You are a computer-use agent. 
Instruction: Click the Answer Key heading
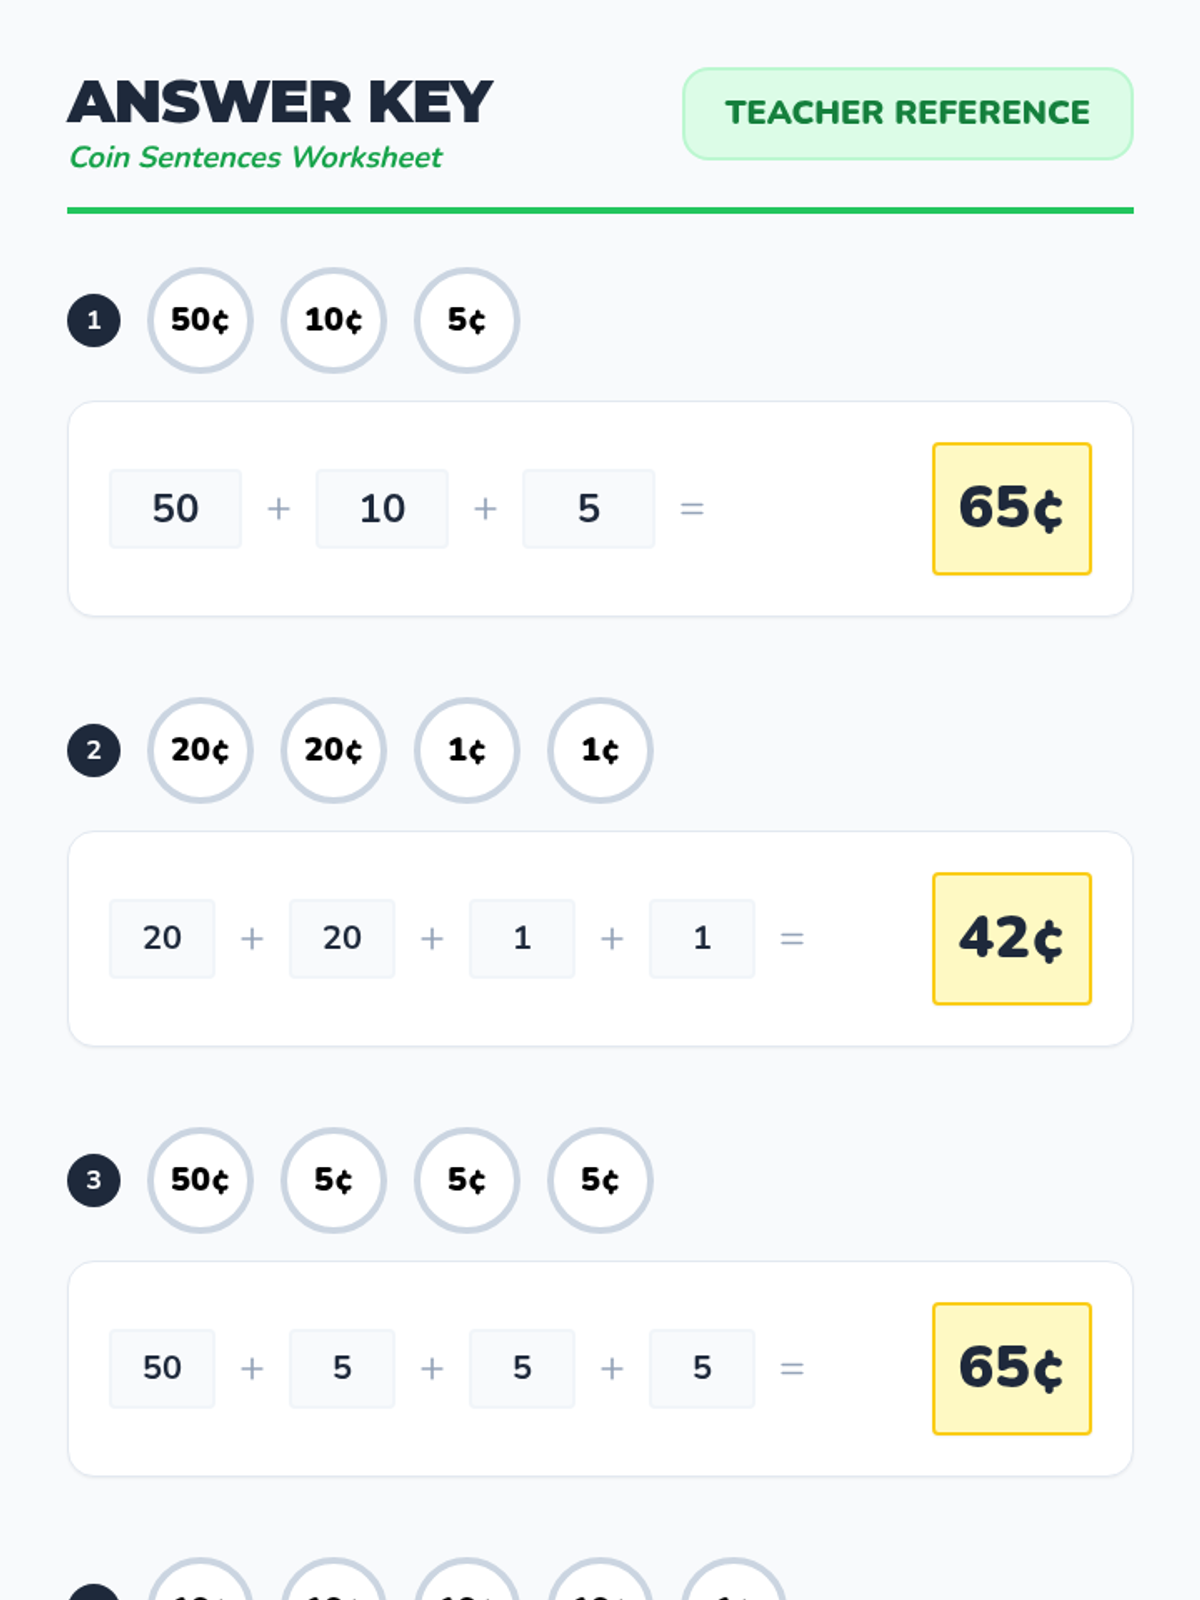coord(280,102)
